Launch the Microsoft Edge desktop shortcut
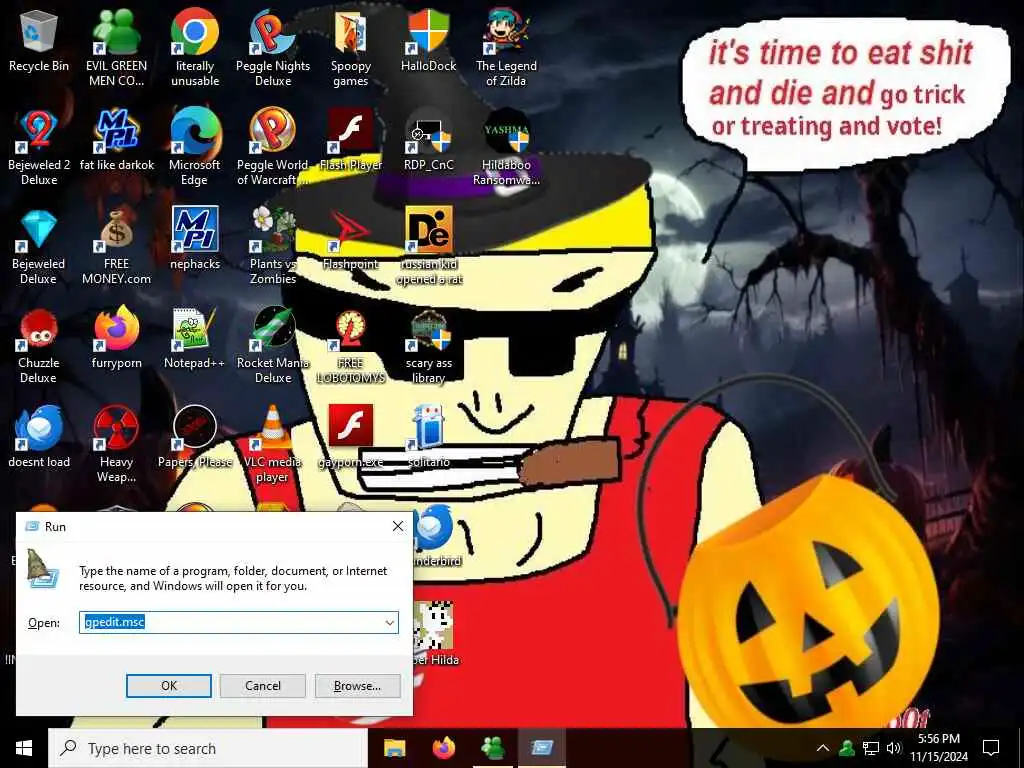 [195, 148]
